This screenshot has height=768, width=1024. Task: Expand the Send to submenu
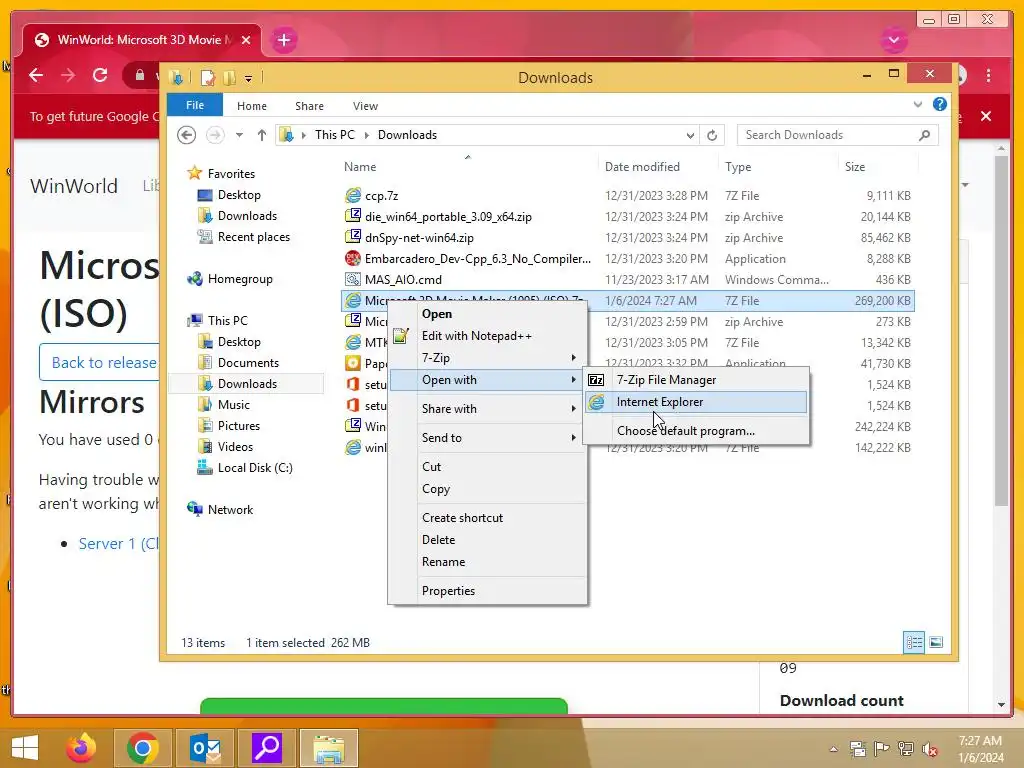[x=487, y=438]
